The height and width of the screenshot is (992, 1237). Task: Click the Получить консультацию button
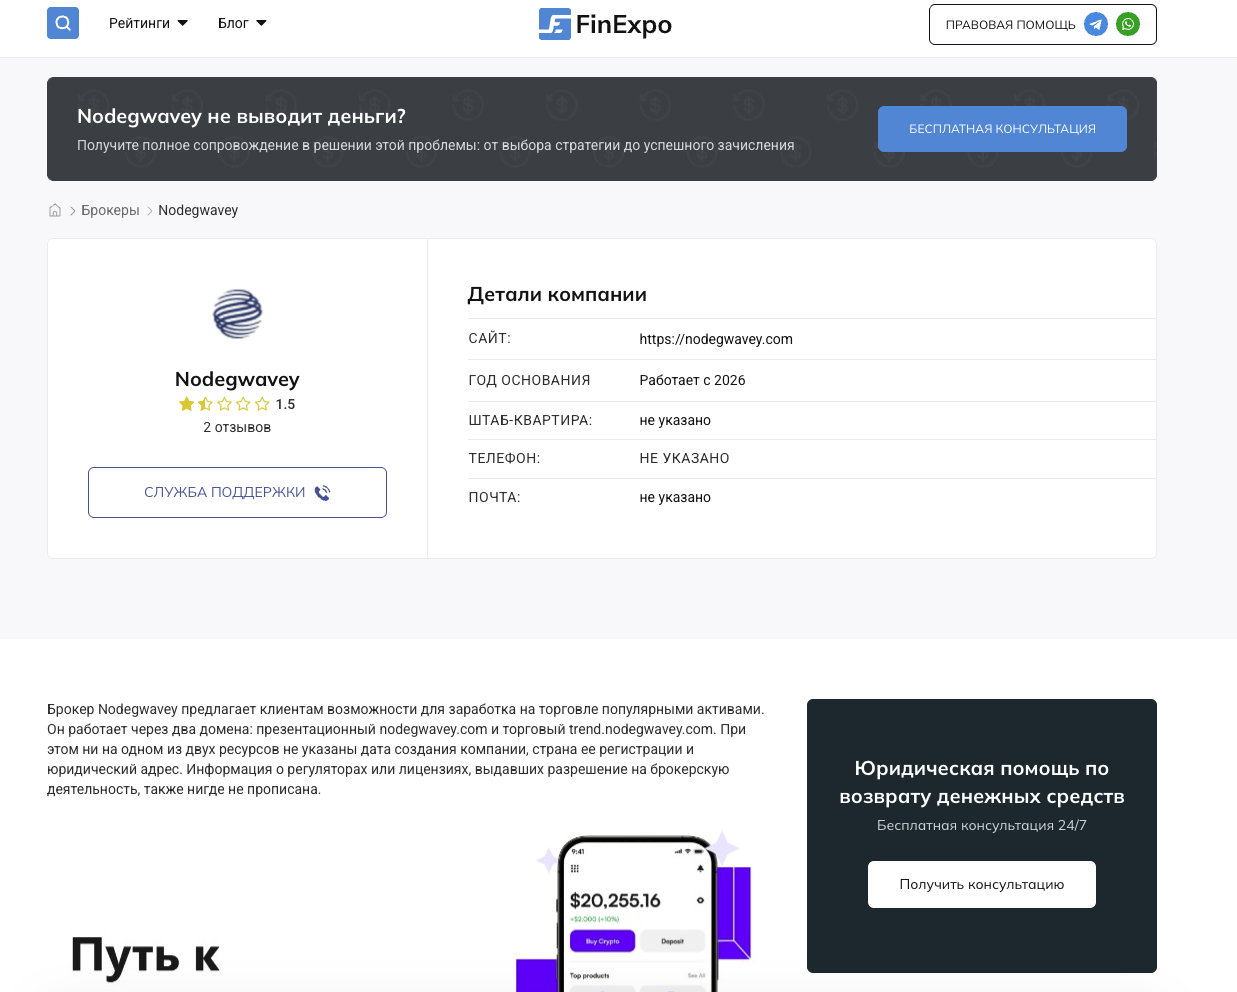point(981,884)
